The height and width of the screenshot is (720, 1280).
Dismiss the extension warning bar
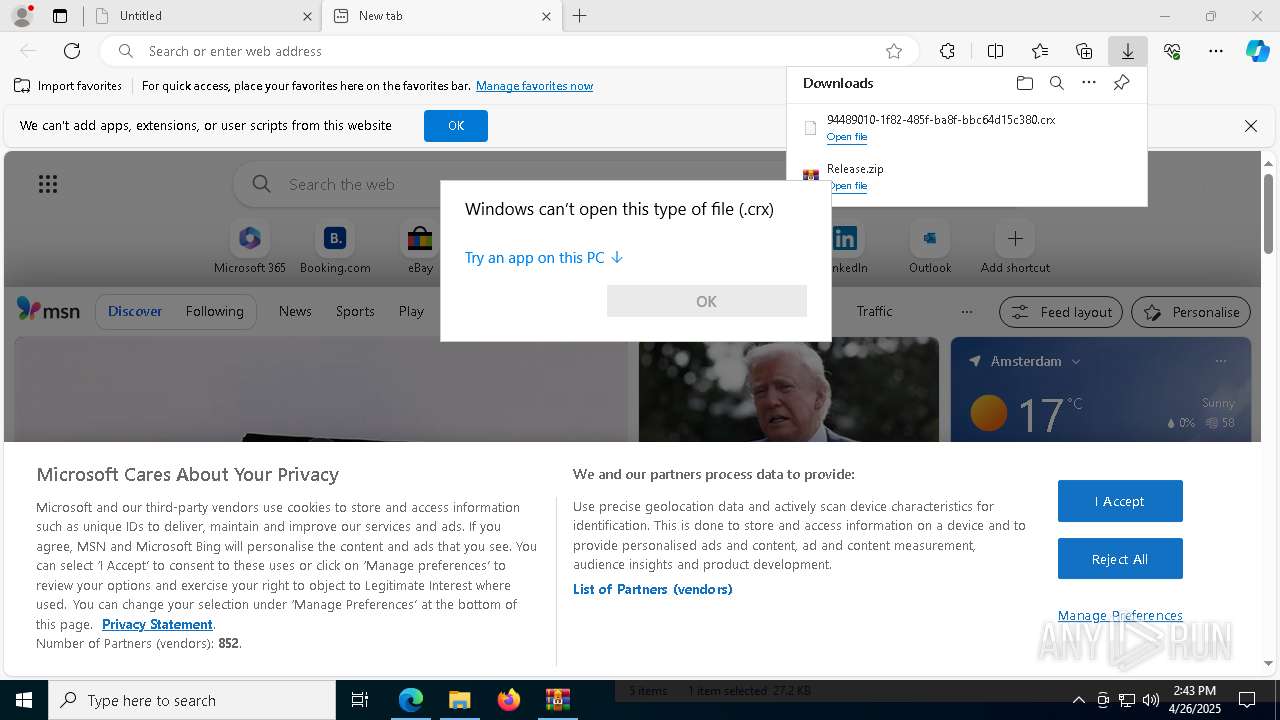point(1250,126)
